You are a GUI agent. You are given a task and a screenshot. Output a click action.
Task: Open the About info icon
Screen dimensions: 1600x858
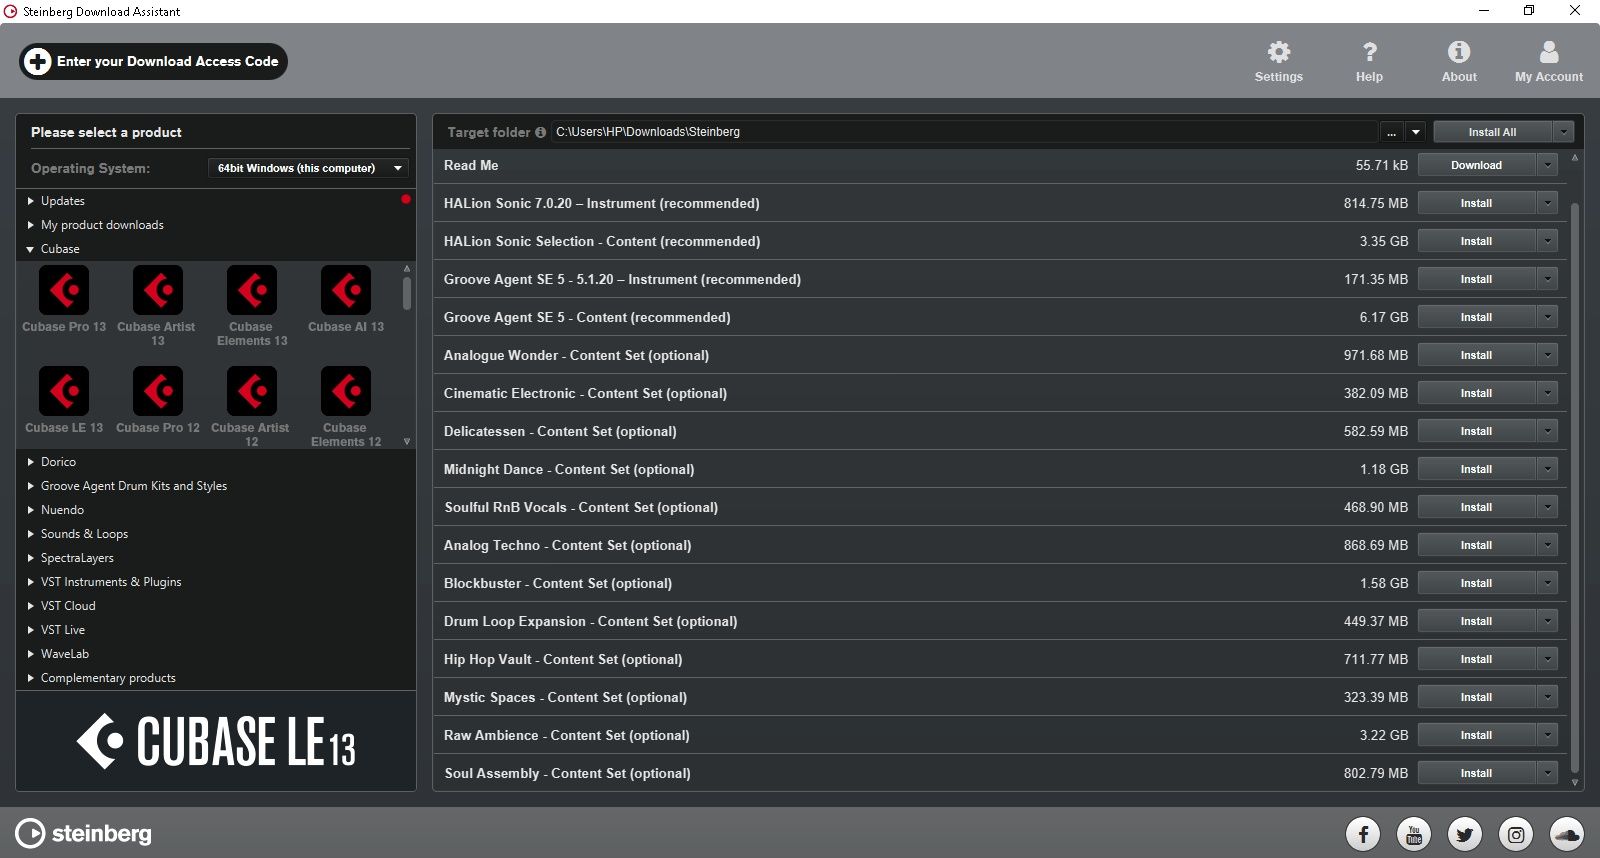pyautogui.click(x=1459, y=61)
